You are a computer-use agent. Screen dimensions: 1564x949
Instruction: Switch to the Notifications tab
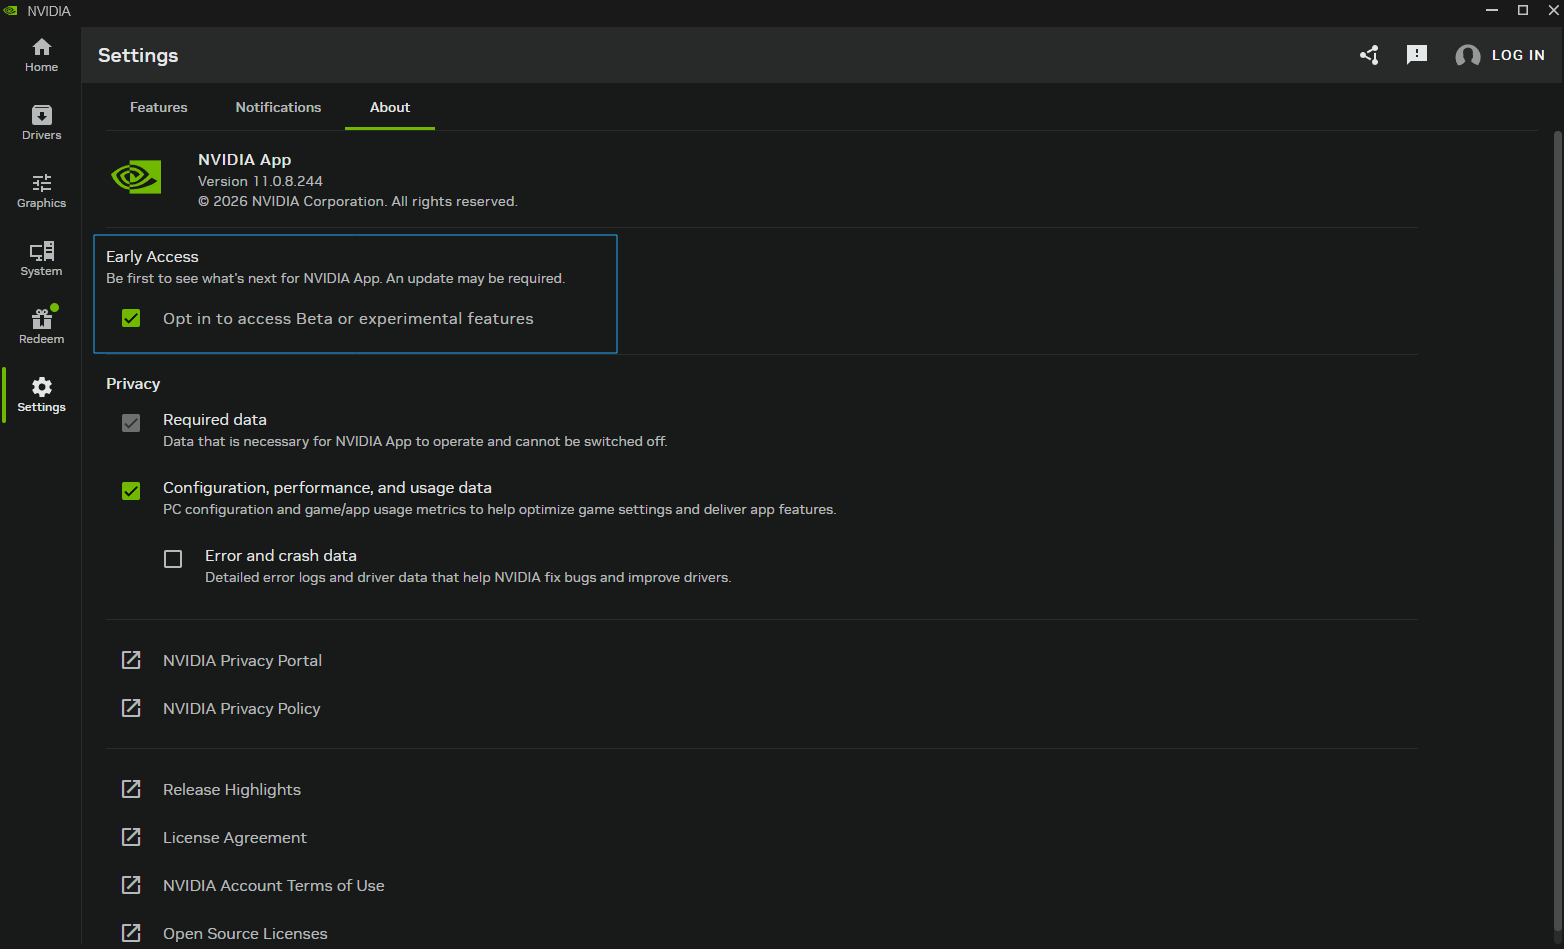point(278,107)
